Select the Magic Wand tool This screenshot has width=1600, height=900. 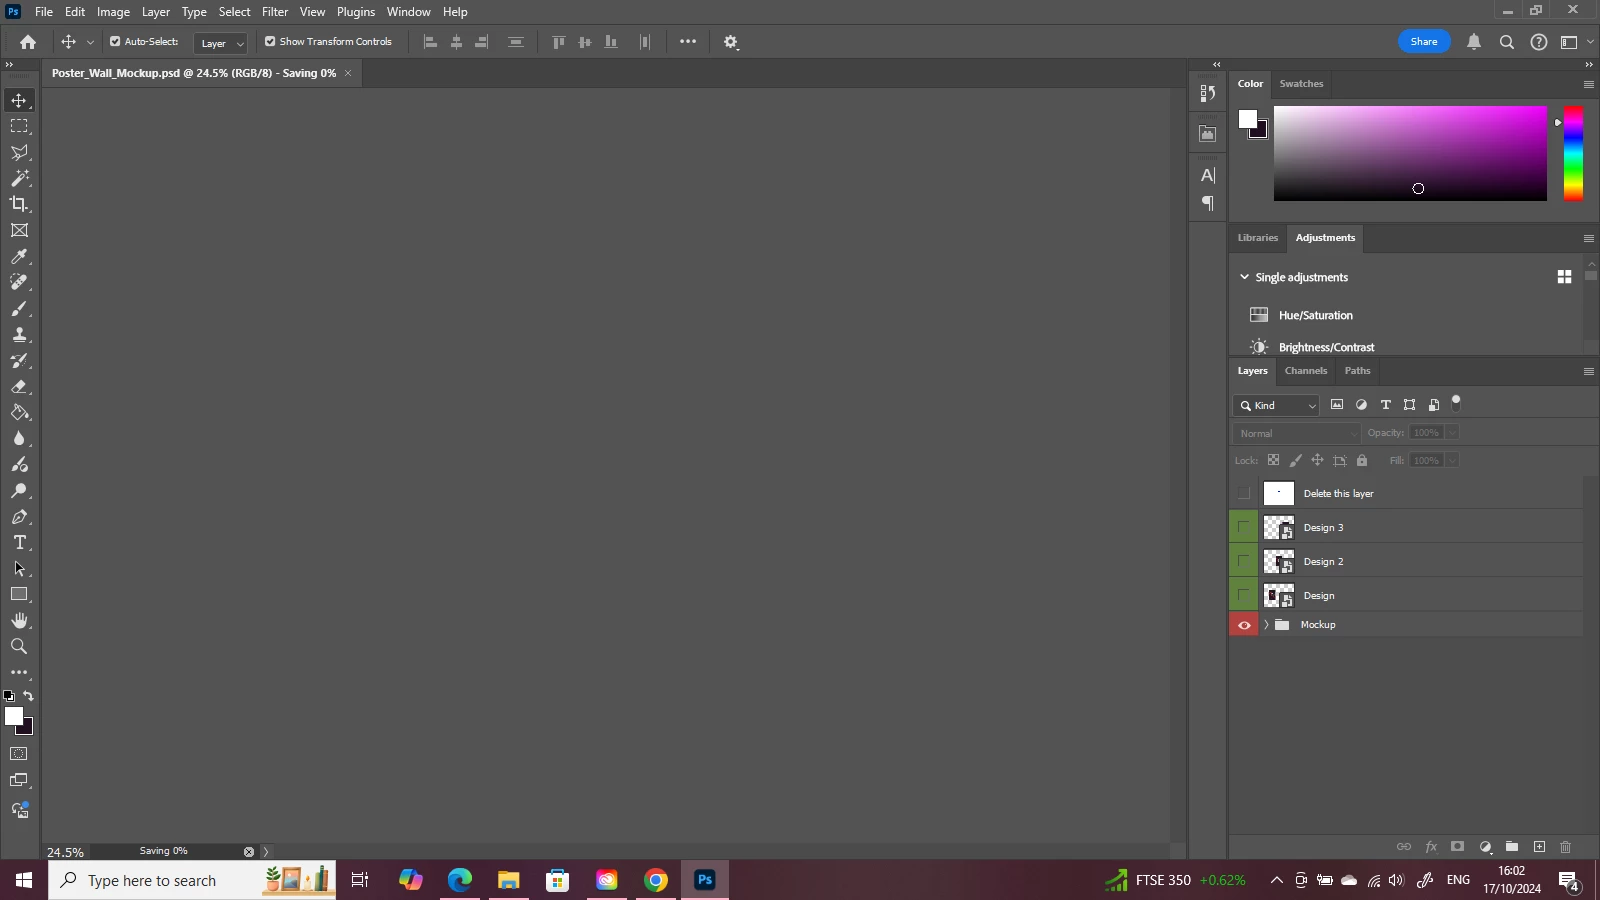[19, 178]
